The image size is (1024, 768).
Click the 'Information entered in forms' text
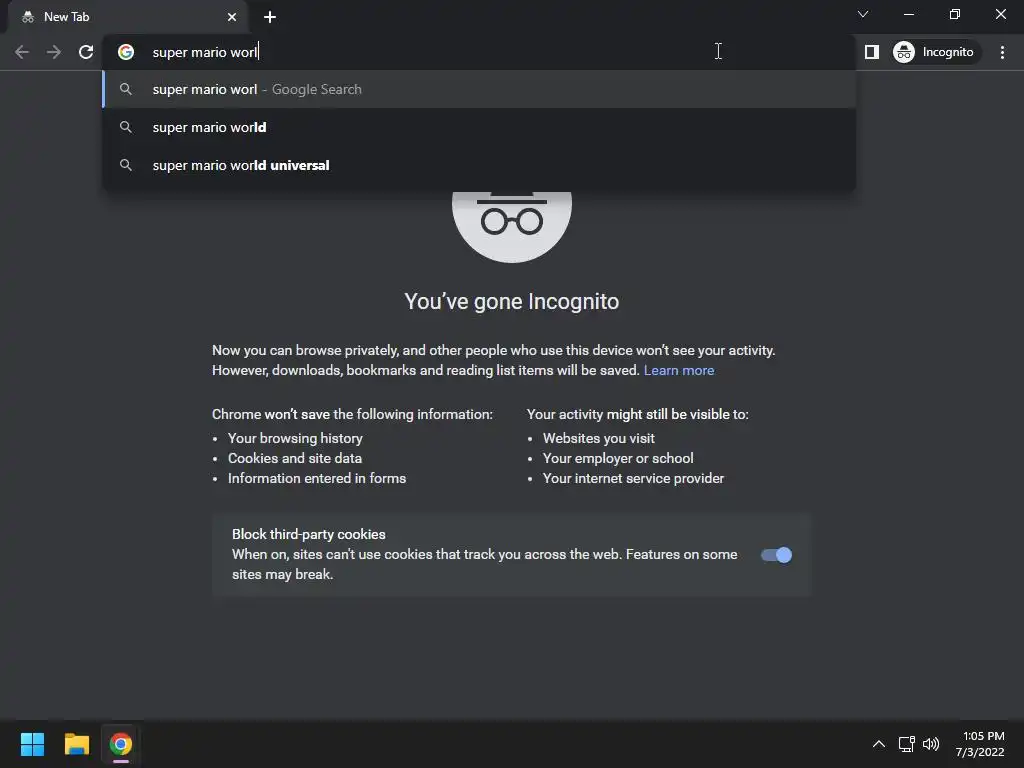point(317,479)
